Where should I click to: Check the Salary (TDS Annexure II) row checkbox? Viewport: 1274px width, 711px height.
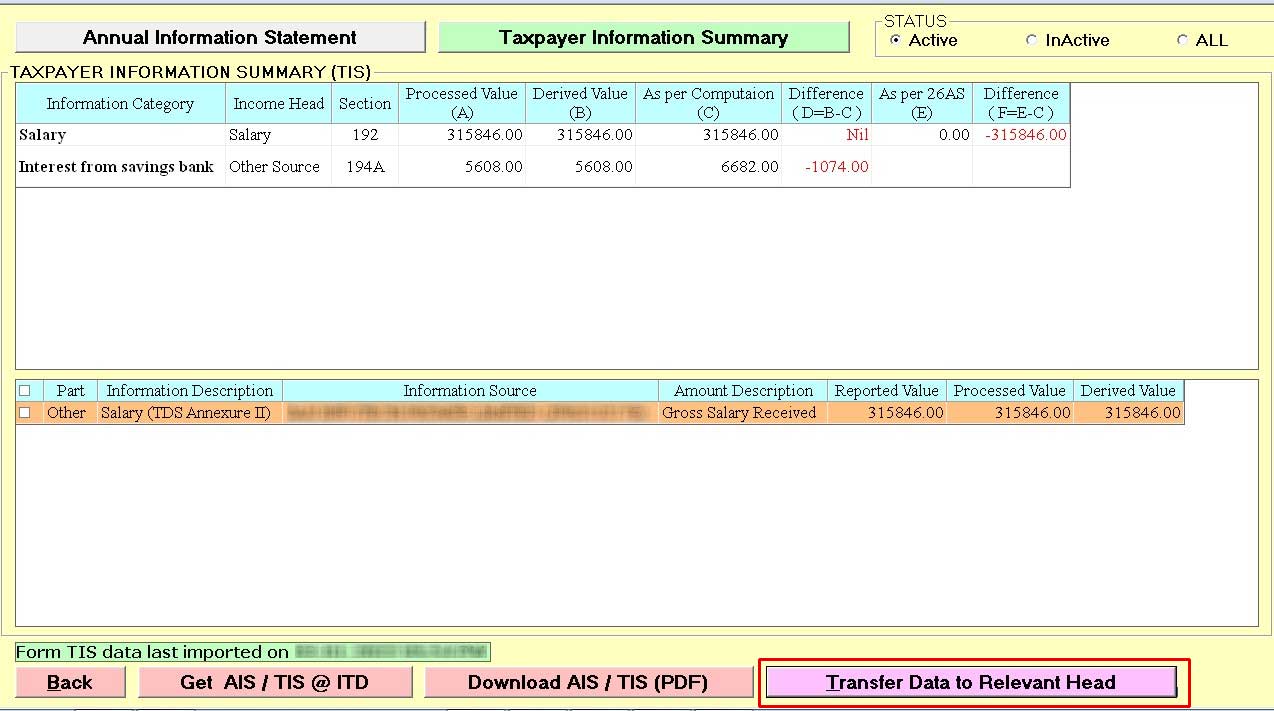[25, 413]
